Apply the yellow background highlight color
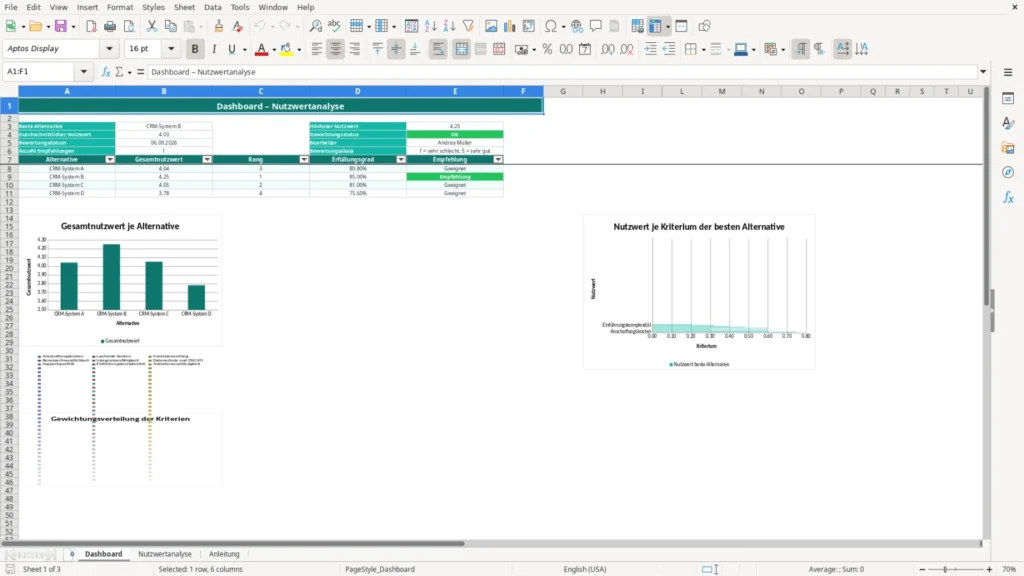The image size is (1024, 576). [286, 49]
